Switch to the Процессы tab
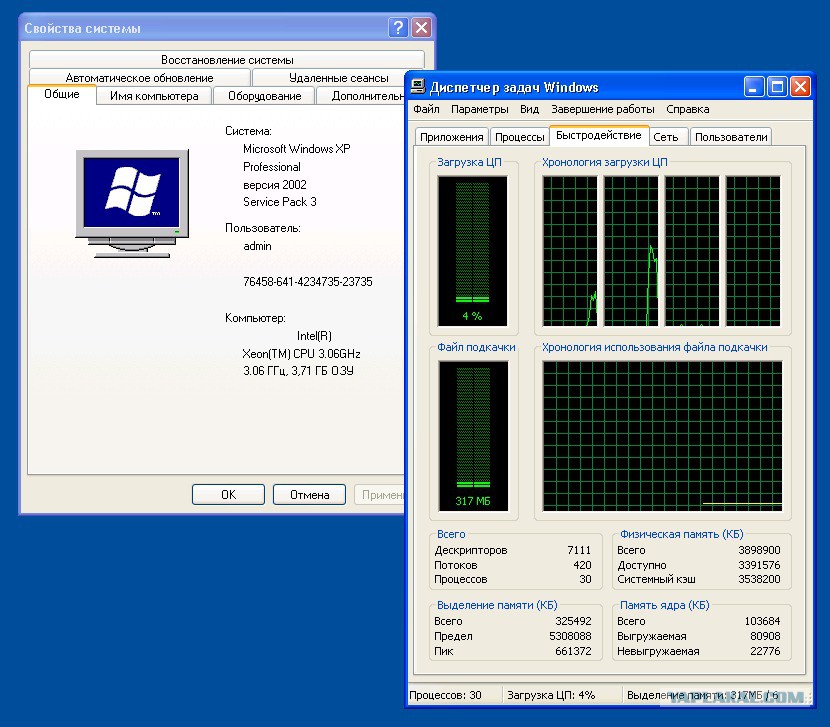The image size is (830, 727). point(520,137)
